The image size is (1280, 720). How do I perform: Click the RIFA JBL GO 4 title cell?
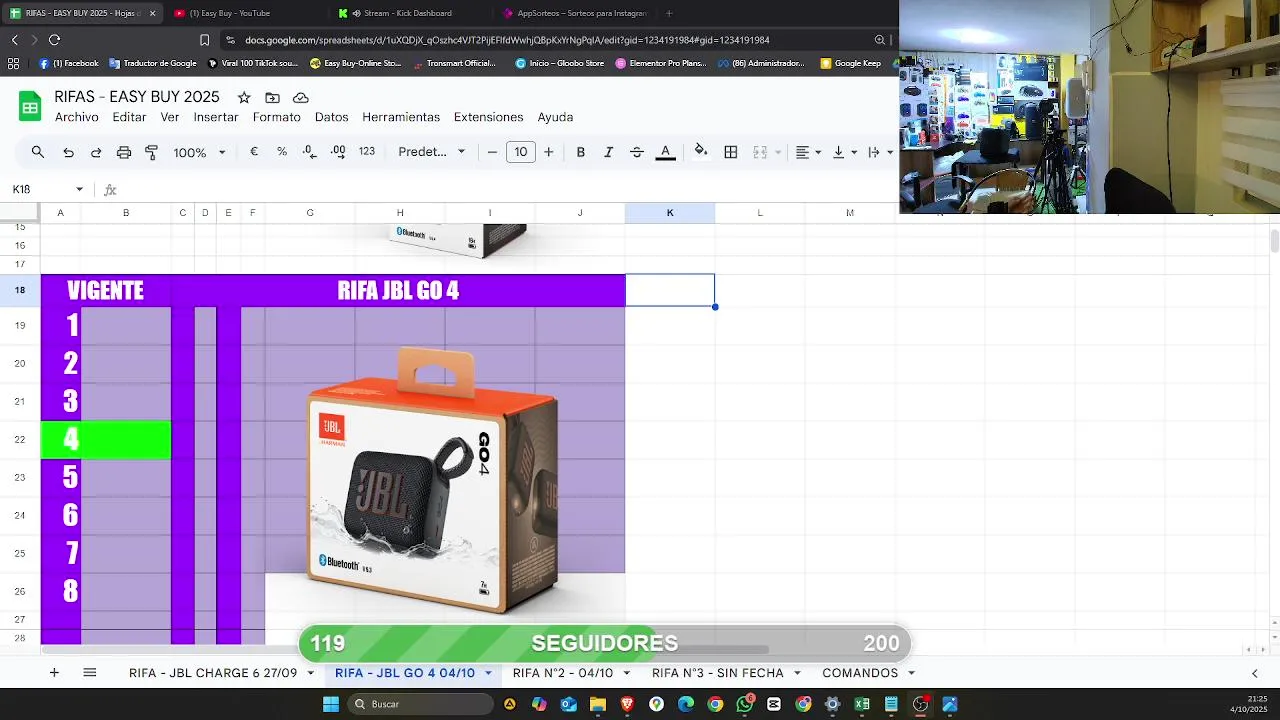tap(398, 290)
